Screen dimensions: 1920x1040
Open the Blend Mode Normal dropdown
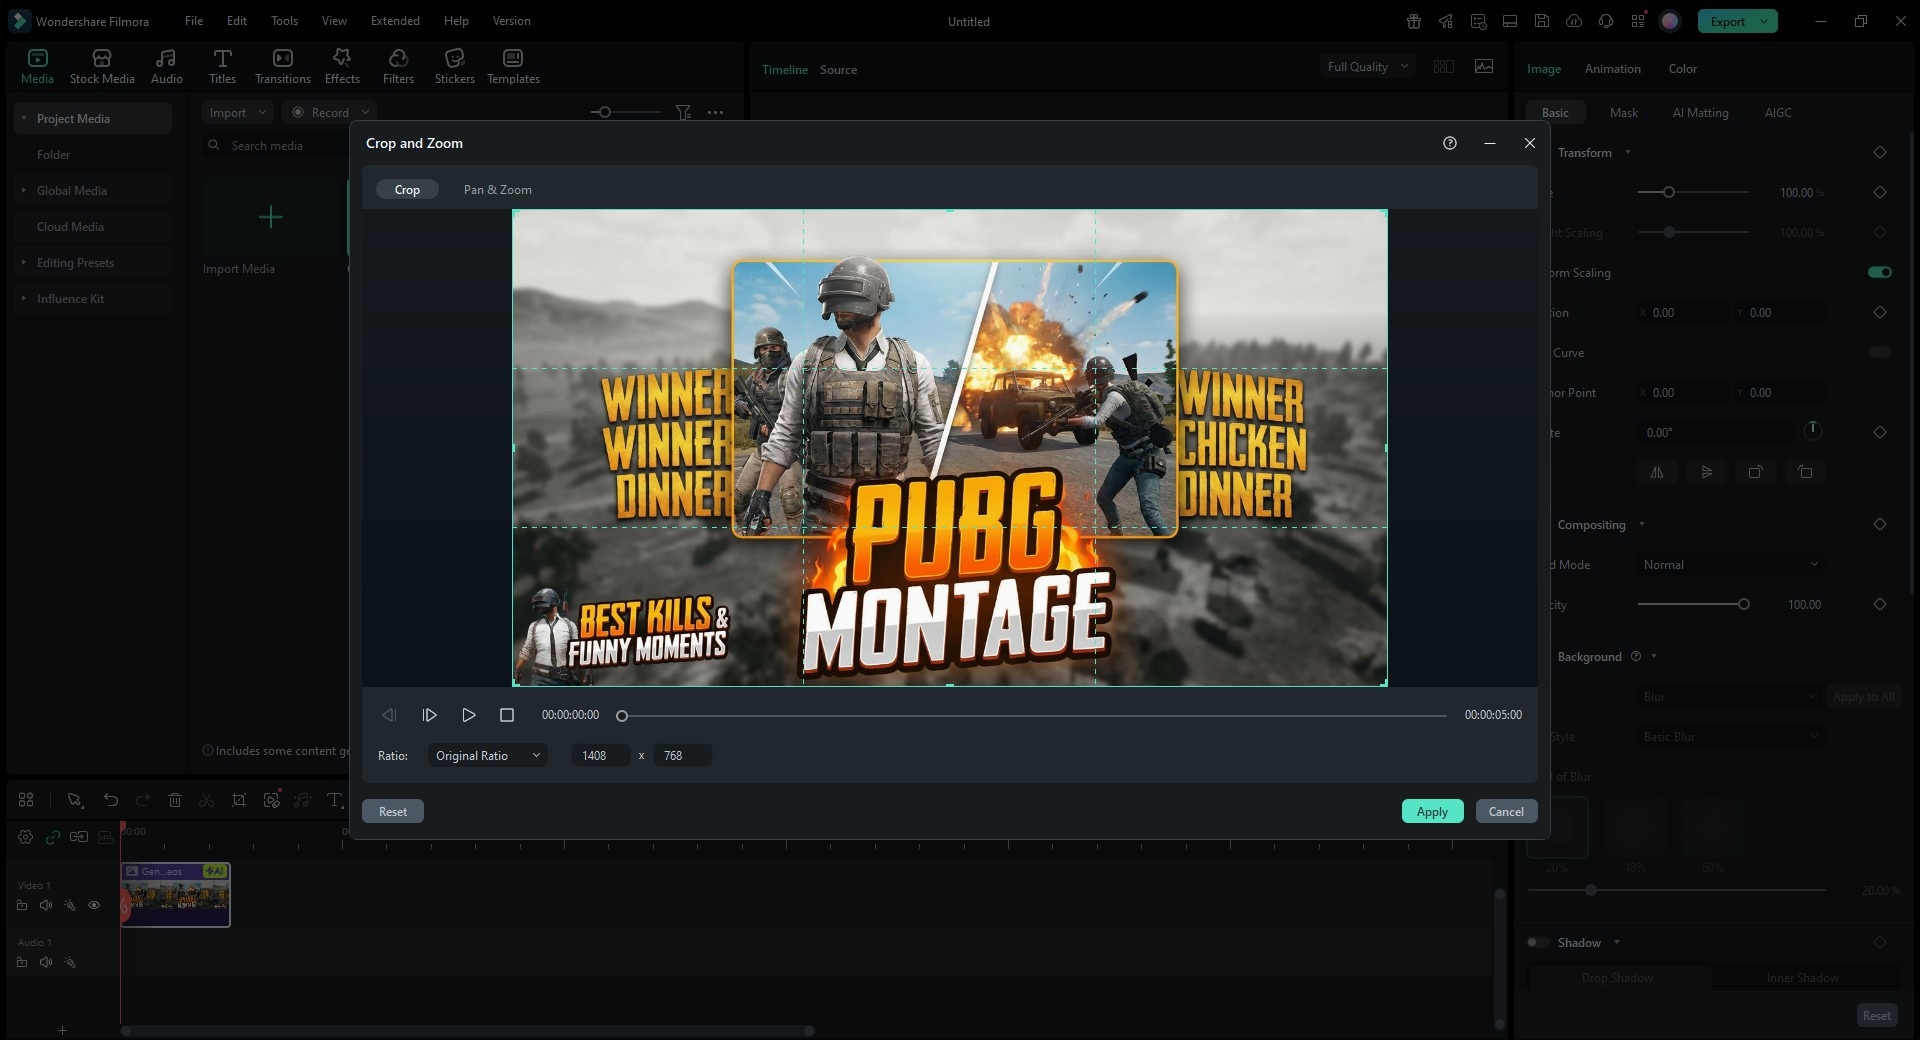click(1729, 564)
